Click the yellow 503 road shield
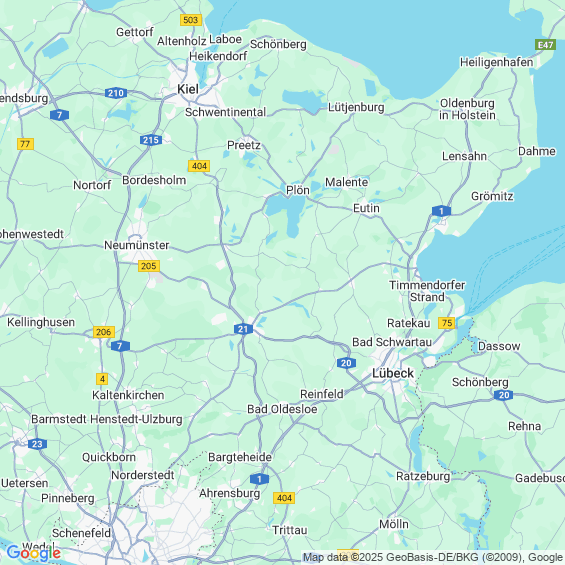The image size is (565, 565). (x=191, y=20)
